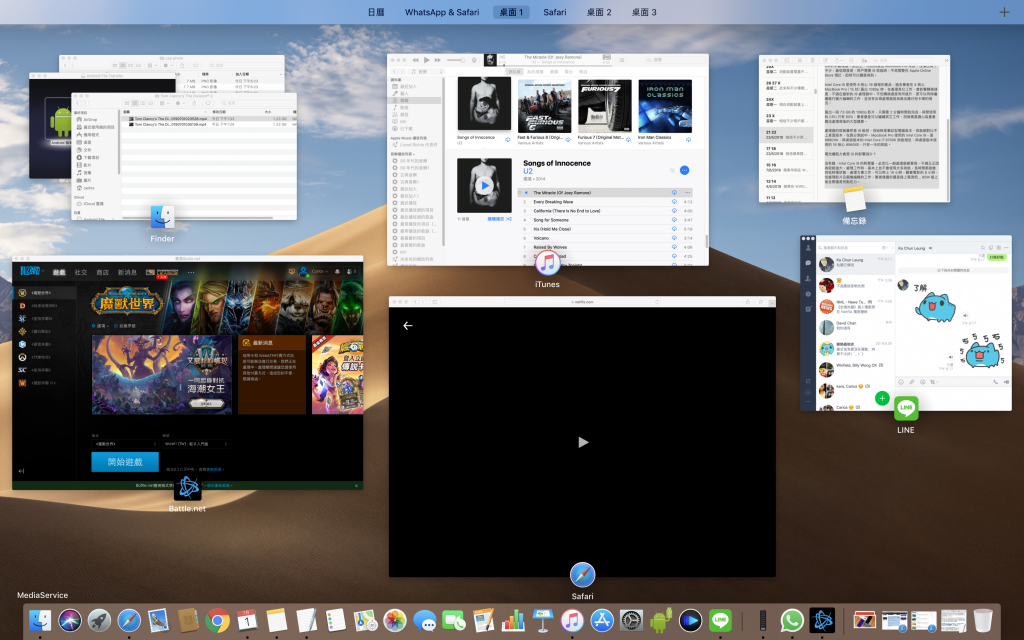Viewport: 1024px width, 640px height.
Task: Select track Song for Someone in iTunes
Action: pos(605,220)
